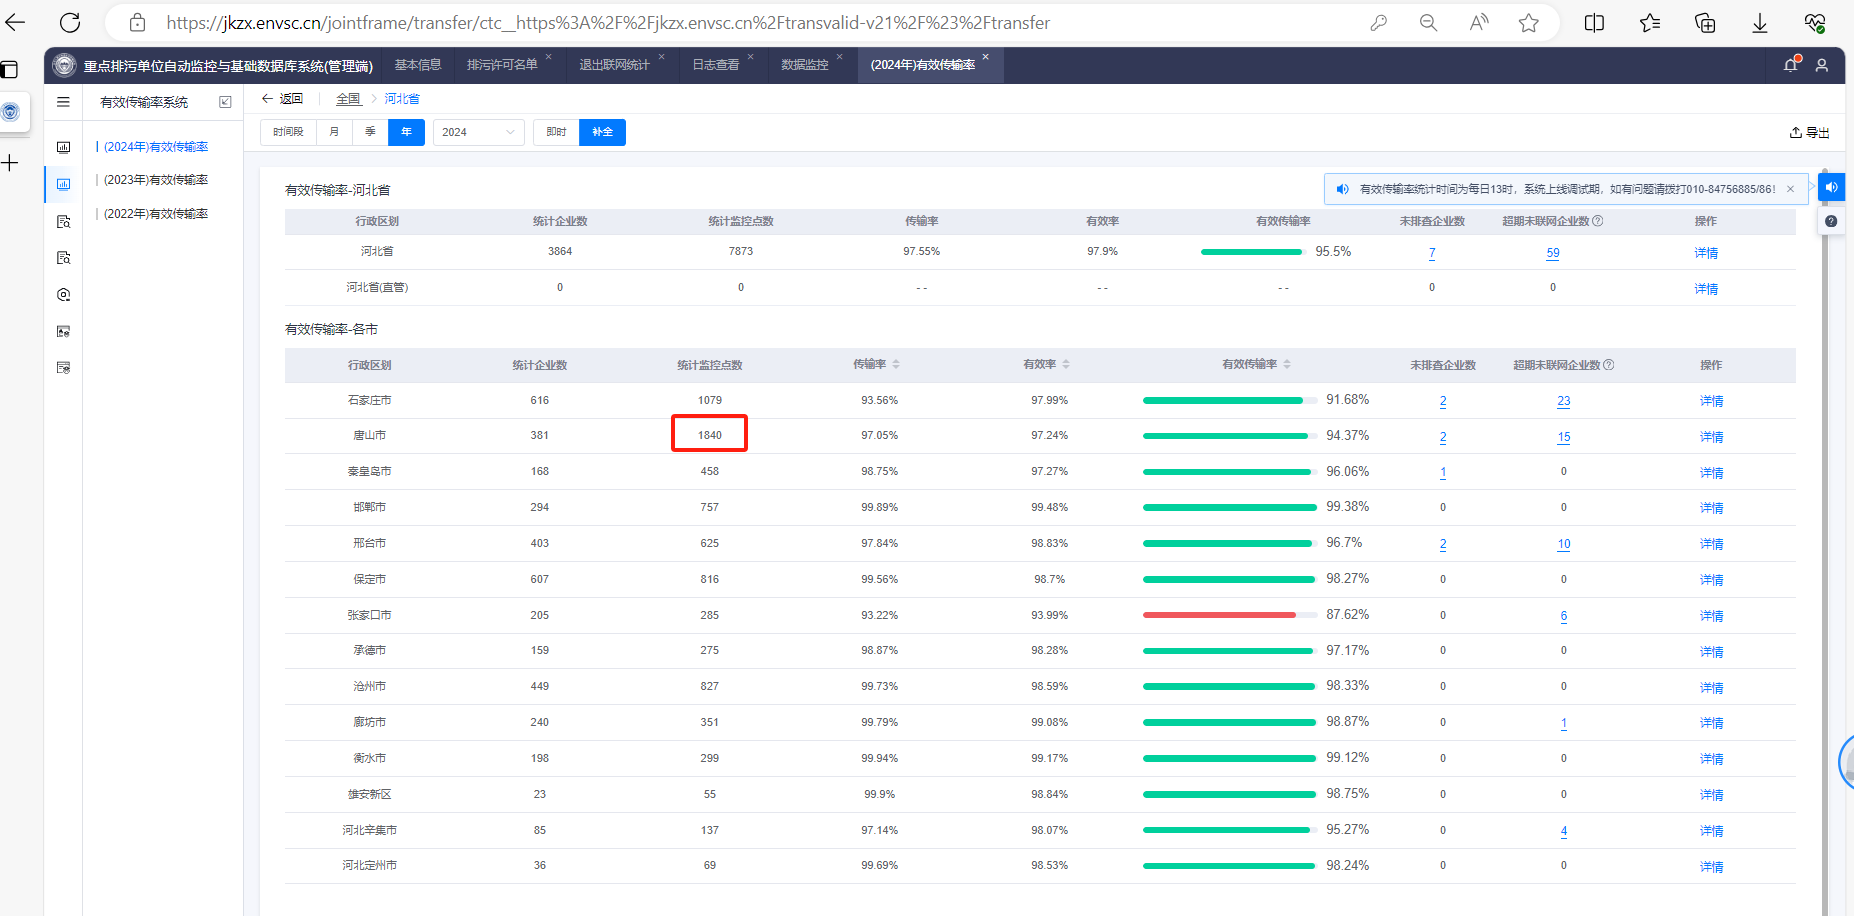Open the favorites list icon

tap(1650, 22)
